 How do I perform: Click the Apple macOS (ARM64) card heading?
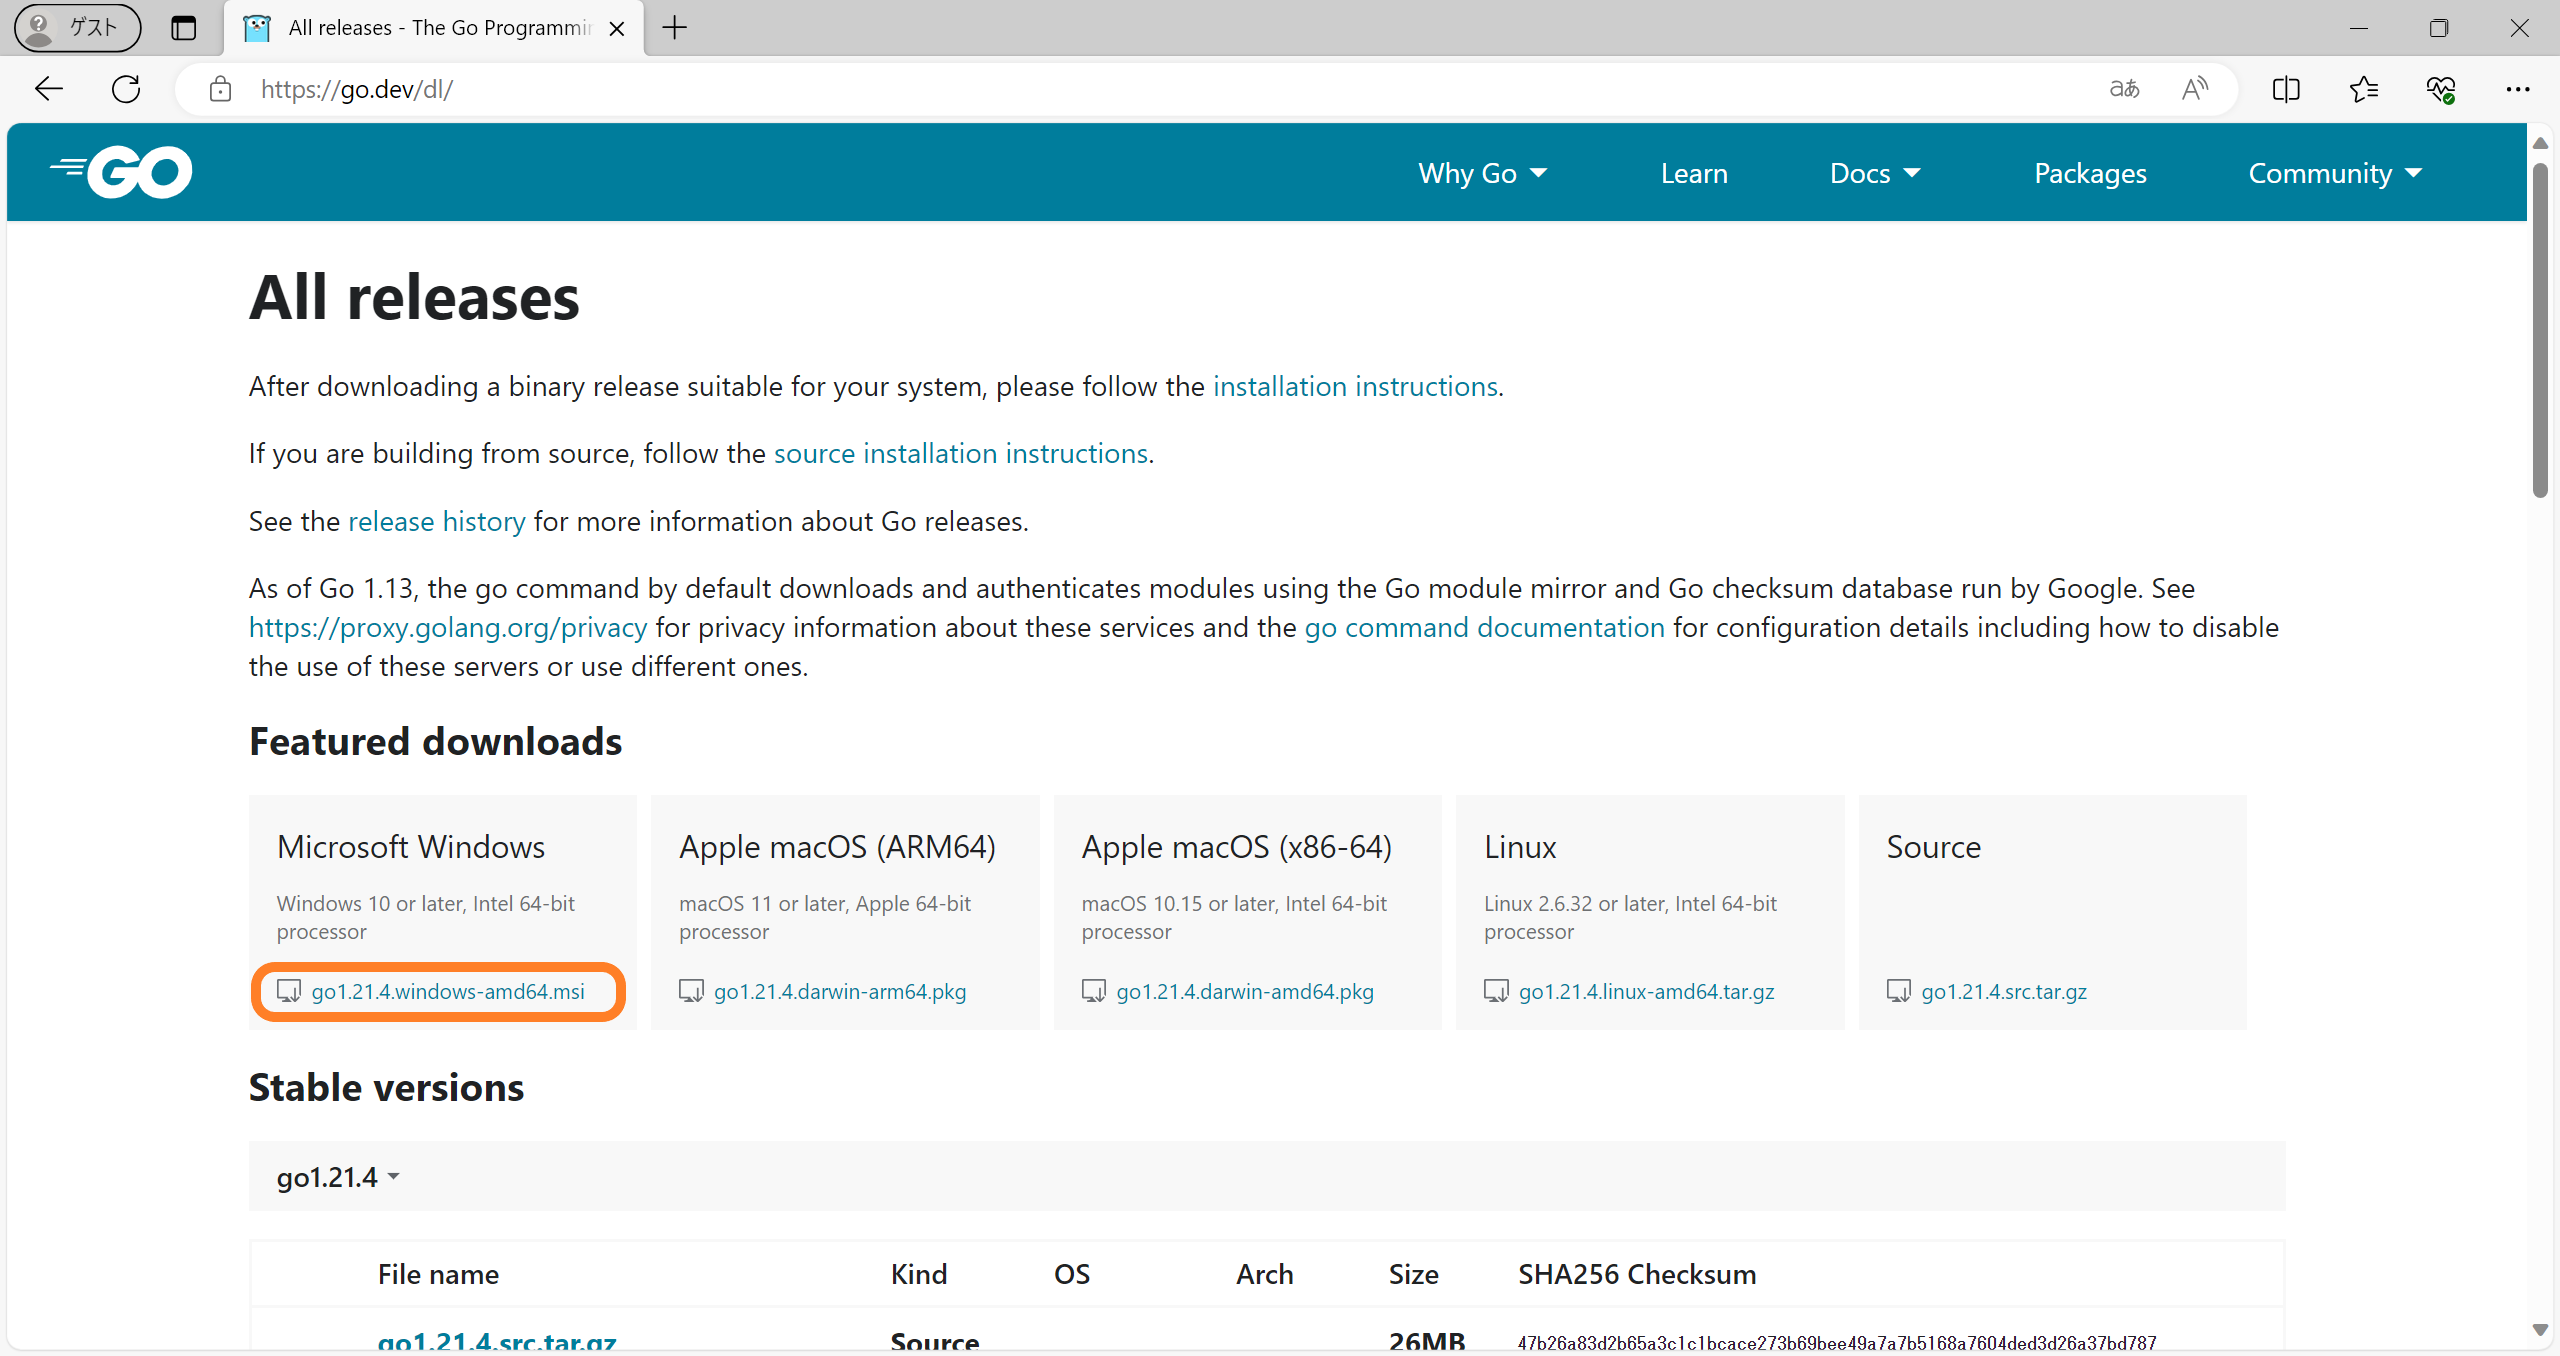837,847
